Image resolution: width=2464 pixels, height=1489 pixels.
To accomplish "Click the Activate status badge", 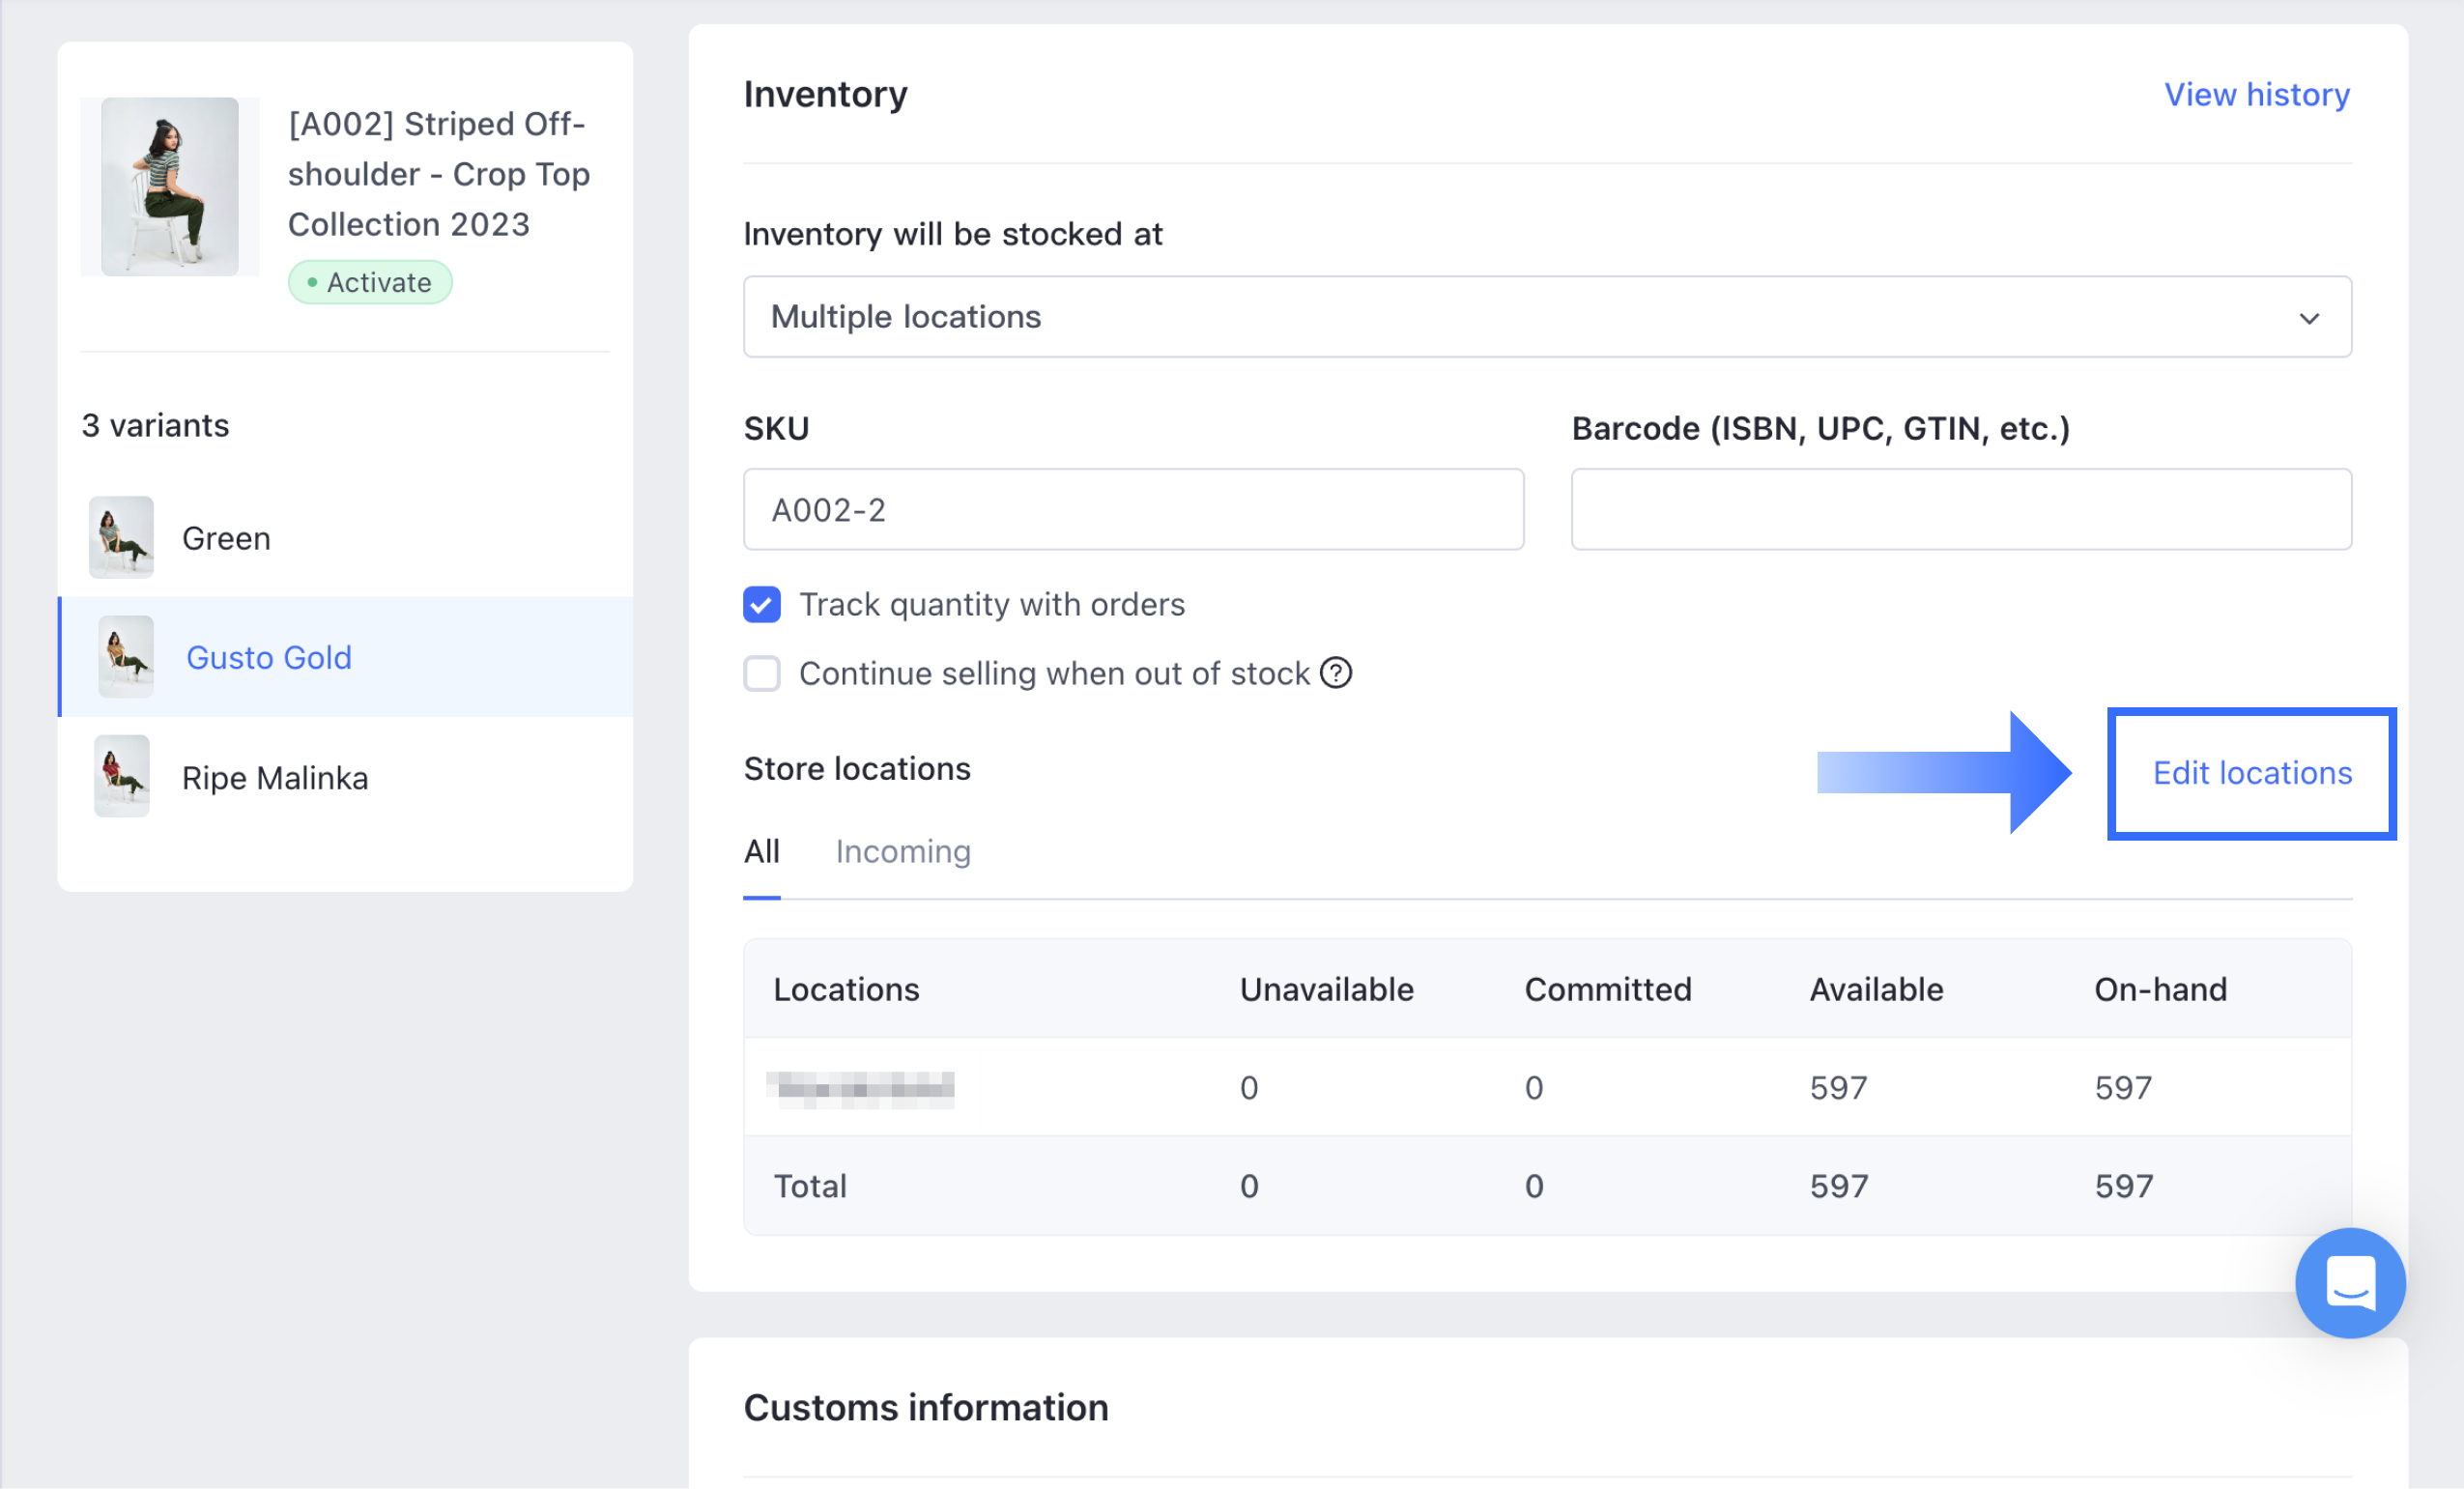I will pyautogui.click(x=370, y=282).
